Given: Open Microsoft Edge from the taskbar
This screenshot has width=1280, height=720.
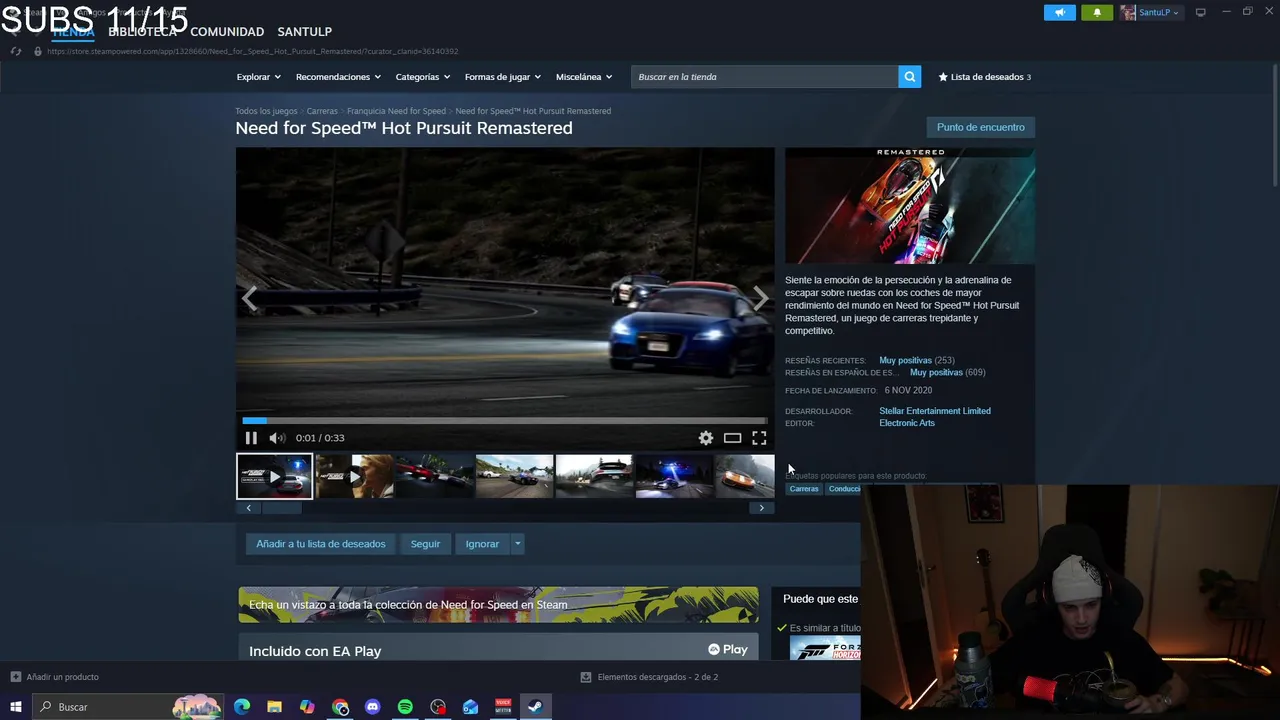Looking at the screenshot, I should click(x=242, y=707).
